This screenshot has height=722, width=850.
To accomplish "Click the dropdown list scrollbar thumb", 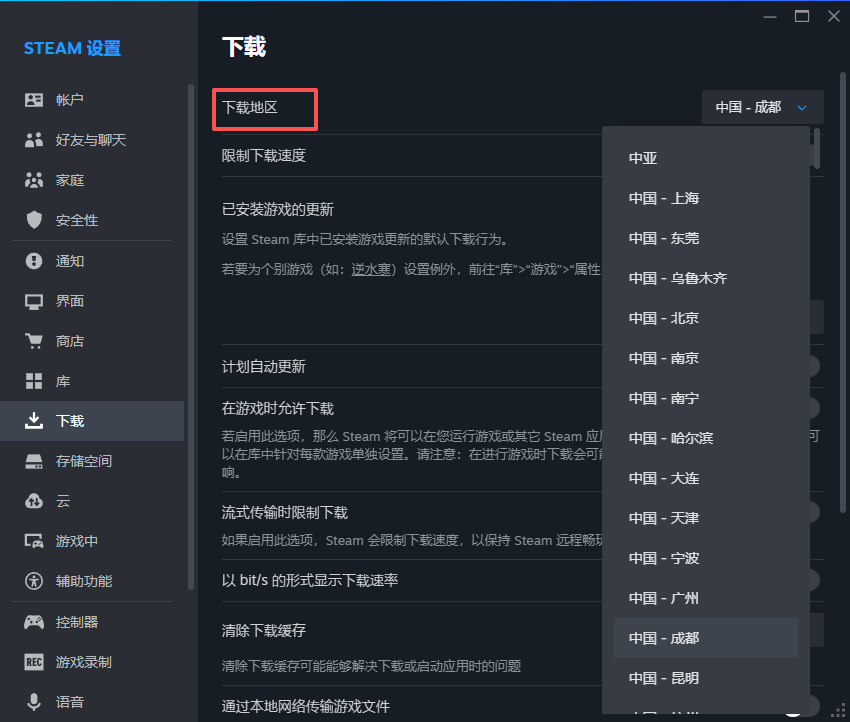I will pyautogui.click(x=817, y=148).
